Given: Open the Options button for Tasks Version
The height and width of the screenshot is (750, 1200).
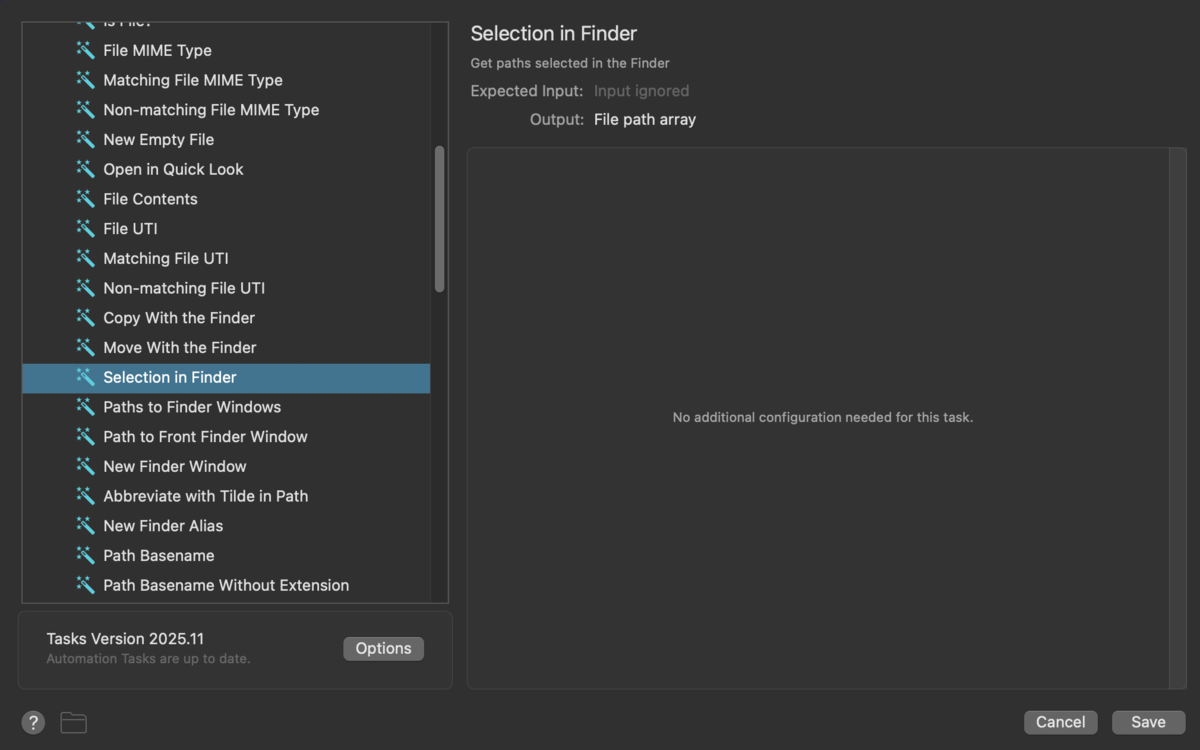Looking at the screenshot, I should click(x=383, y=649).
